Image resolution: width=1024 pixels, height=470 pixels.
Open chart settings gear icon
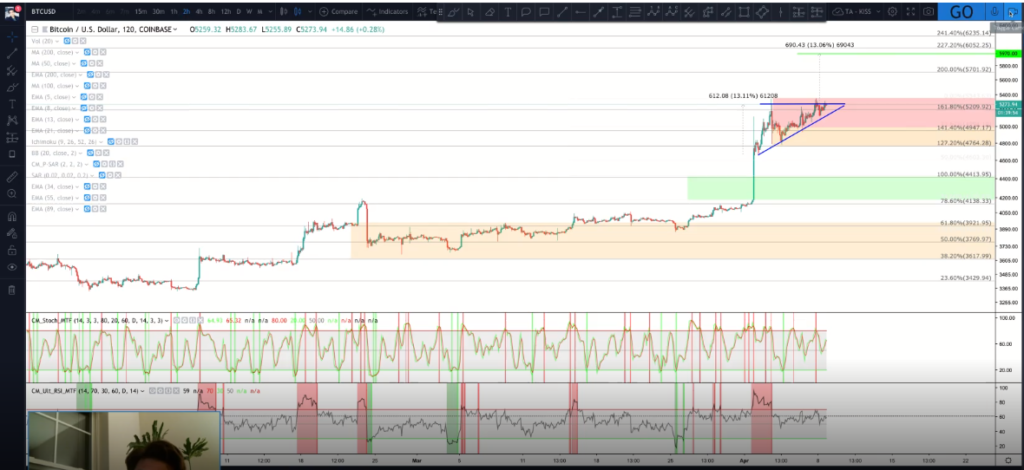[x=893, y=12]
